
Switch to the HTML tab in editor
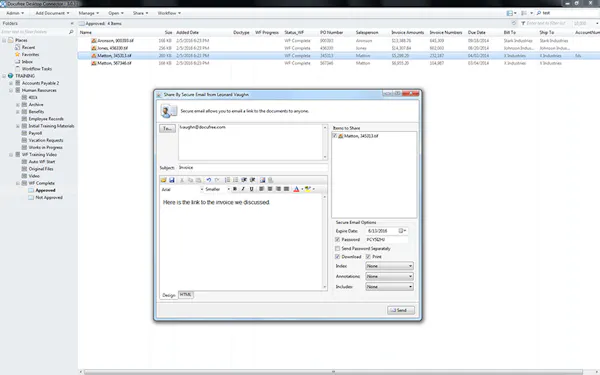(x=186, y=295)
